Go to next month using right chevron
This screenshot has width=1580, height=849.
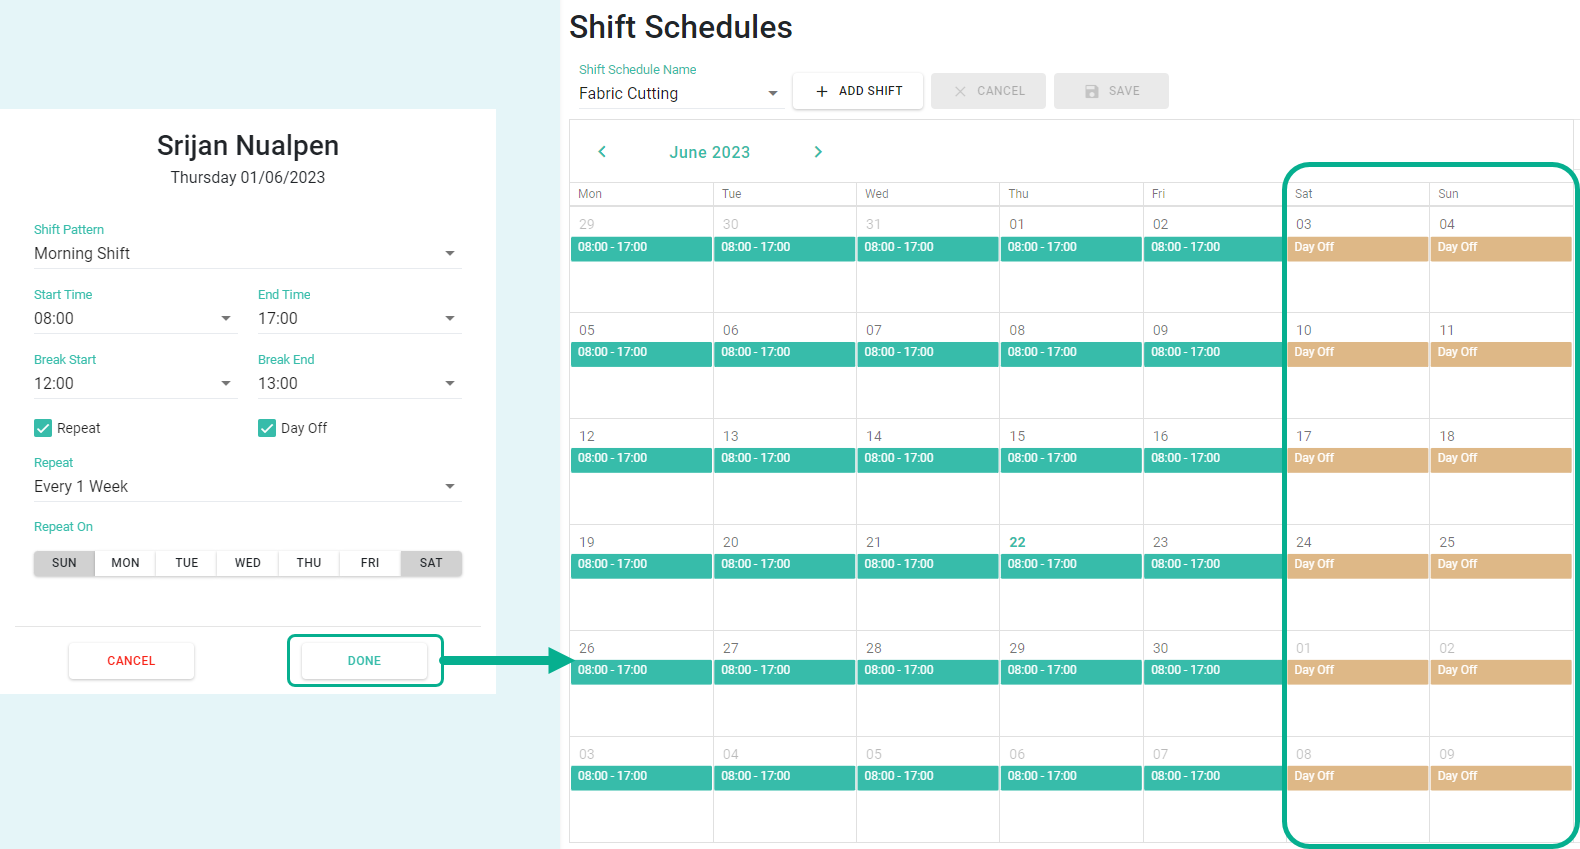(x=818, y=152)
